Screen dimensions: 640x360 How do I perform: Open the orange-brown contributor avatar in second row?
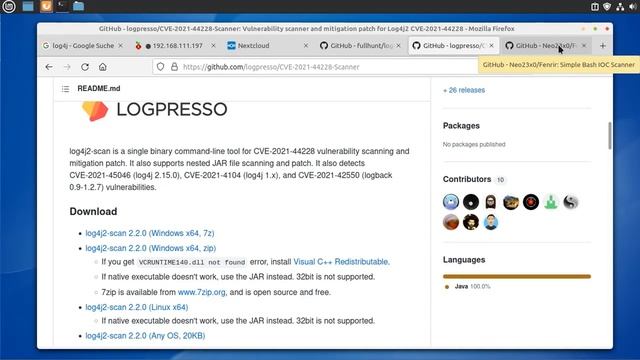(451, 222)
